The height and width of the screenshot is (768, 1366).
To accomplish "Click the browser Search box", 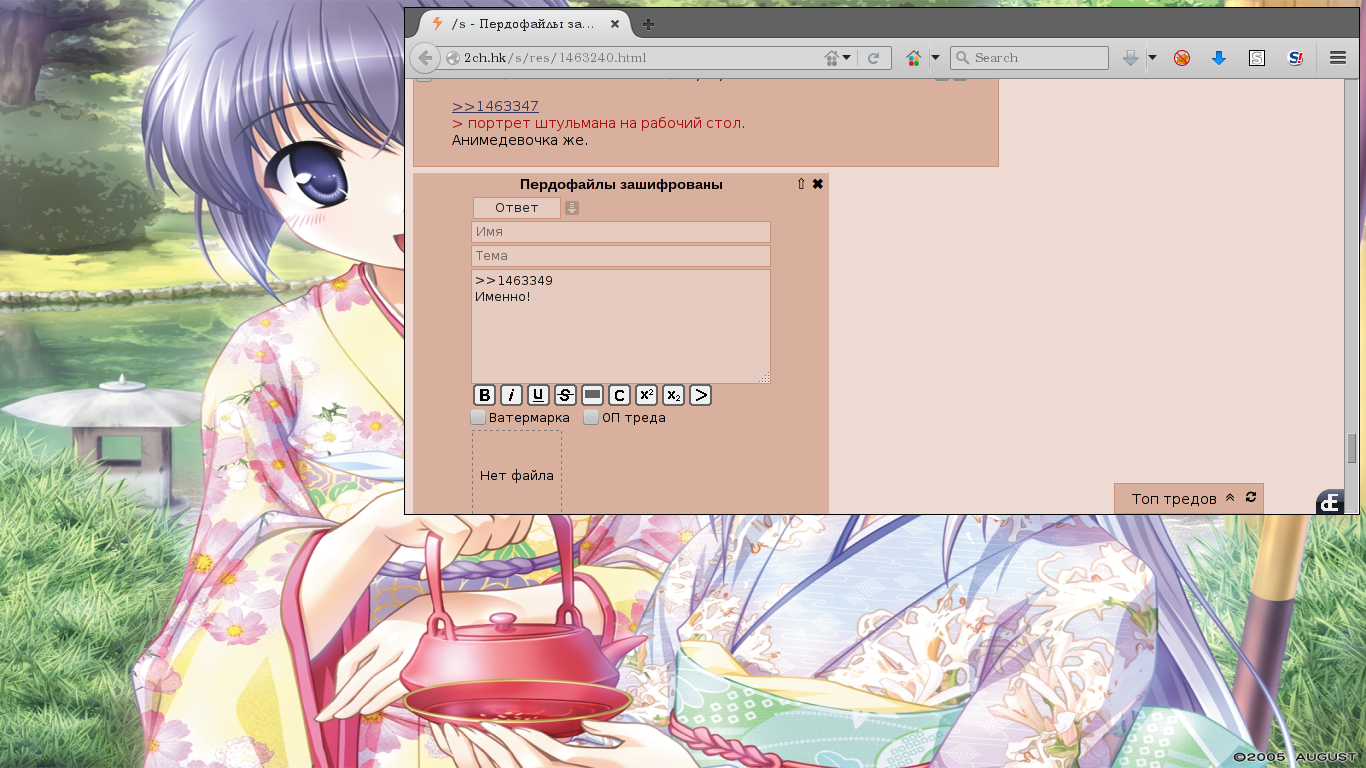I will click(x=1029, y=58).
